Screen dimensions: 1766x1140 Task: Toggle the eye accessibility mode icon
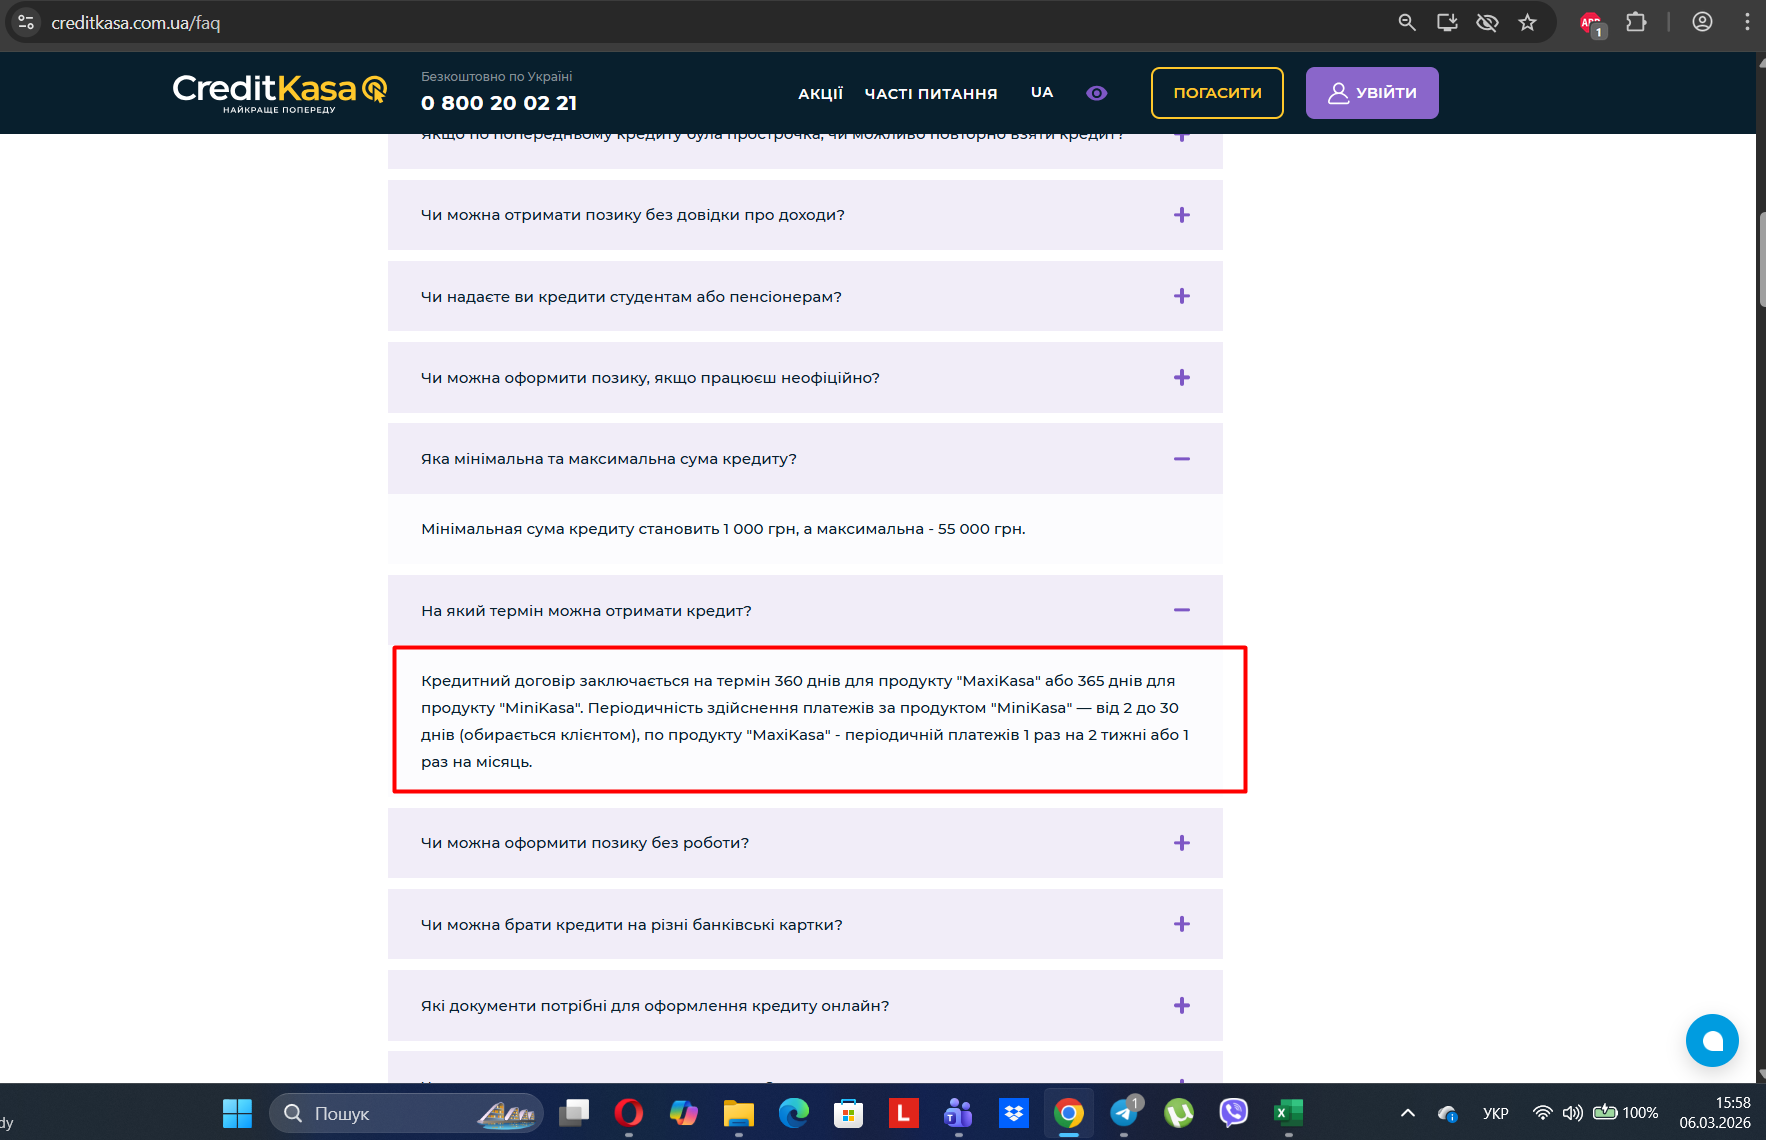coord(1097,93)
